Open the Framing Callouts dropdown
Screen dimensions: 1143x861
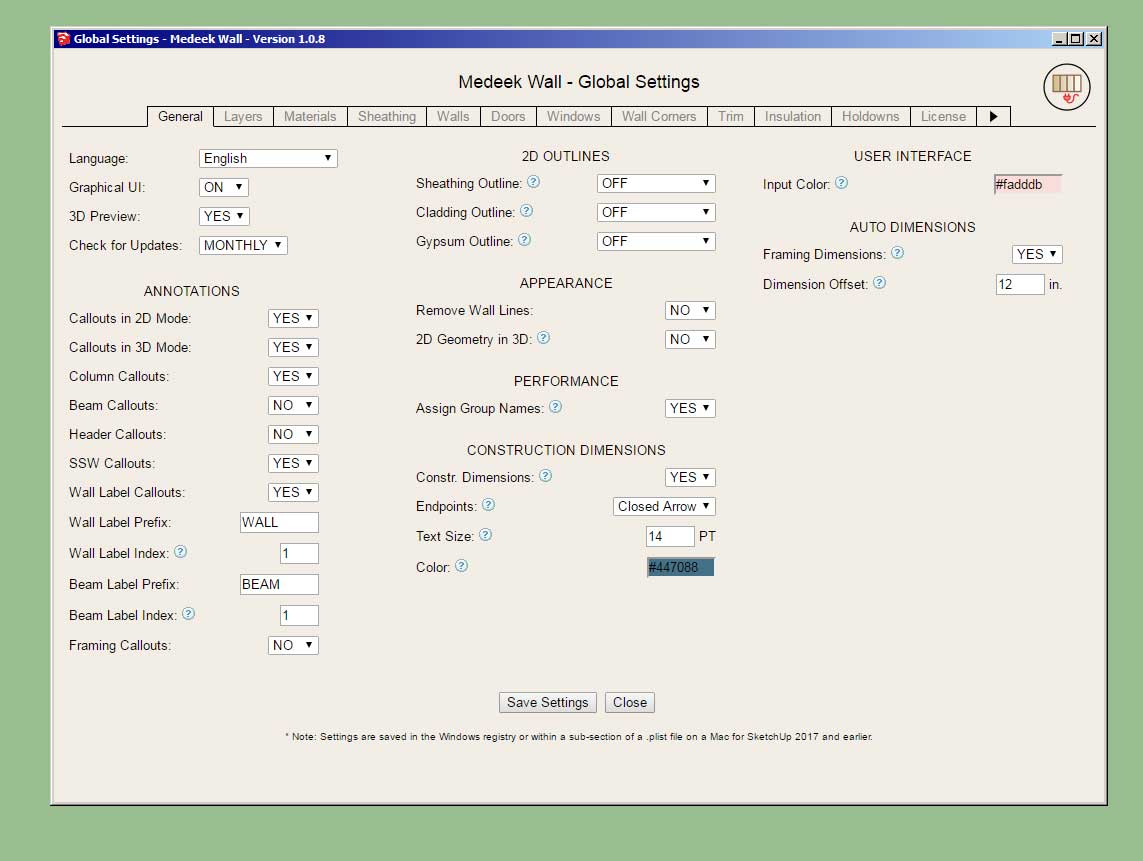293,645
